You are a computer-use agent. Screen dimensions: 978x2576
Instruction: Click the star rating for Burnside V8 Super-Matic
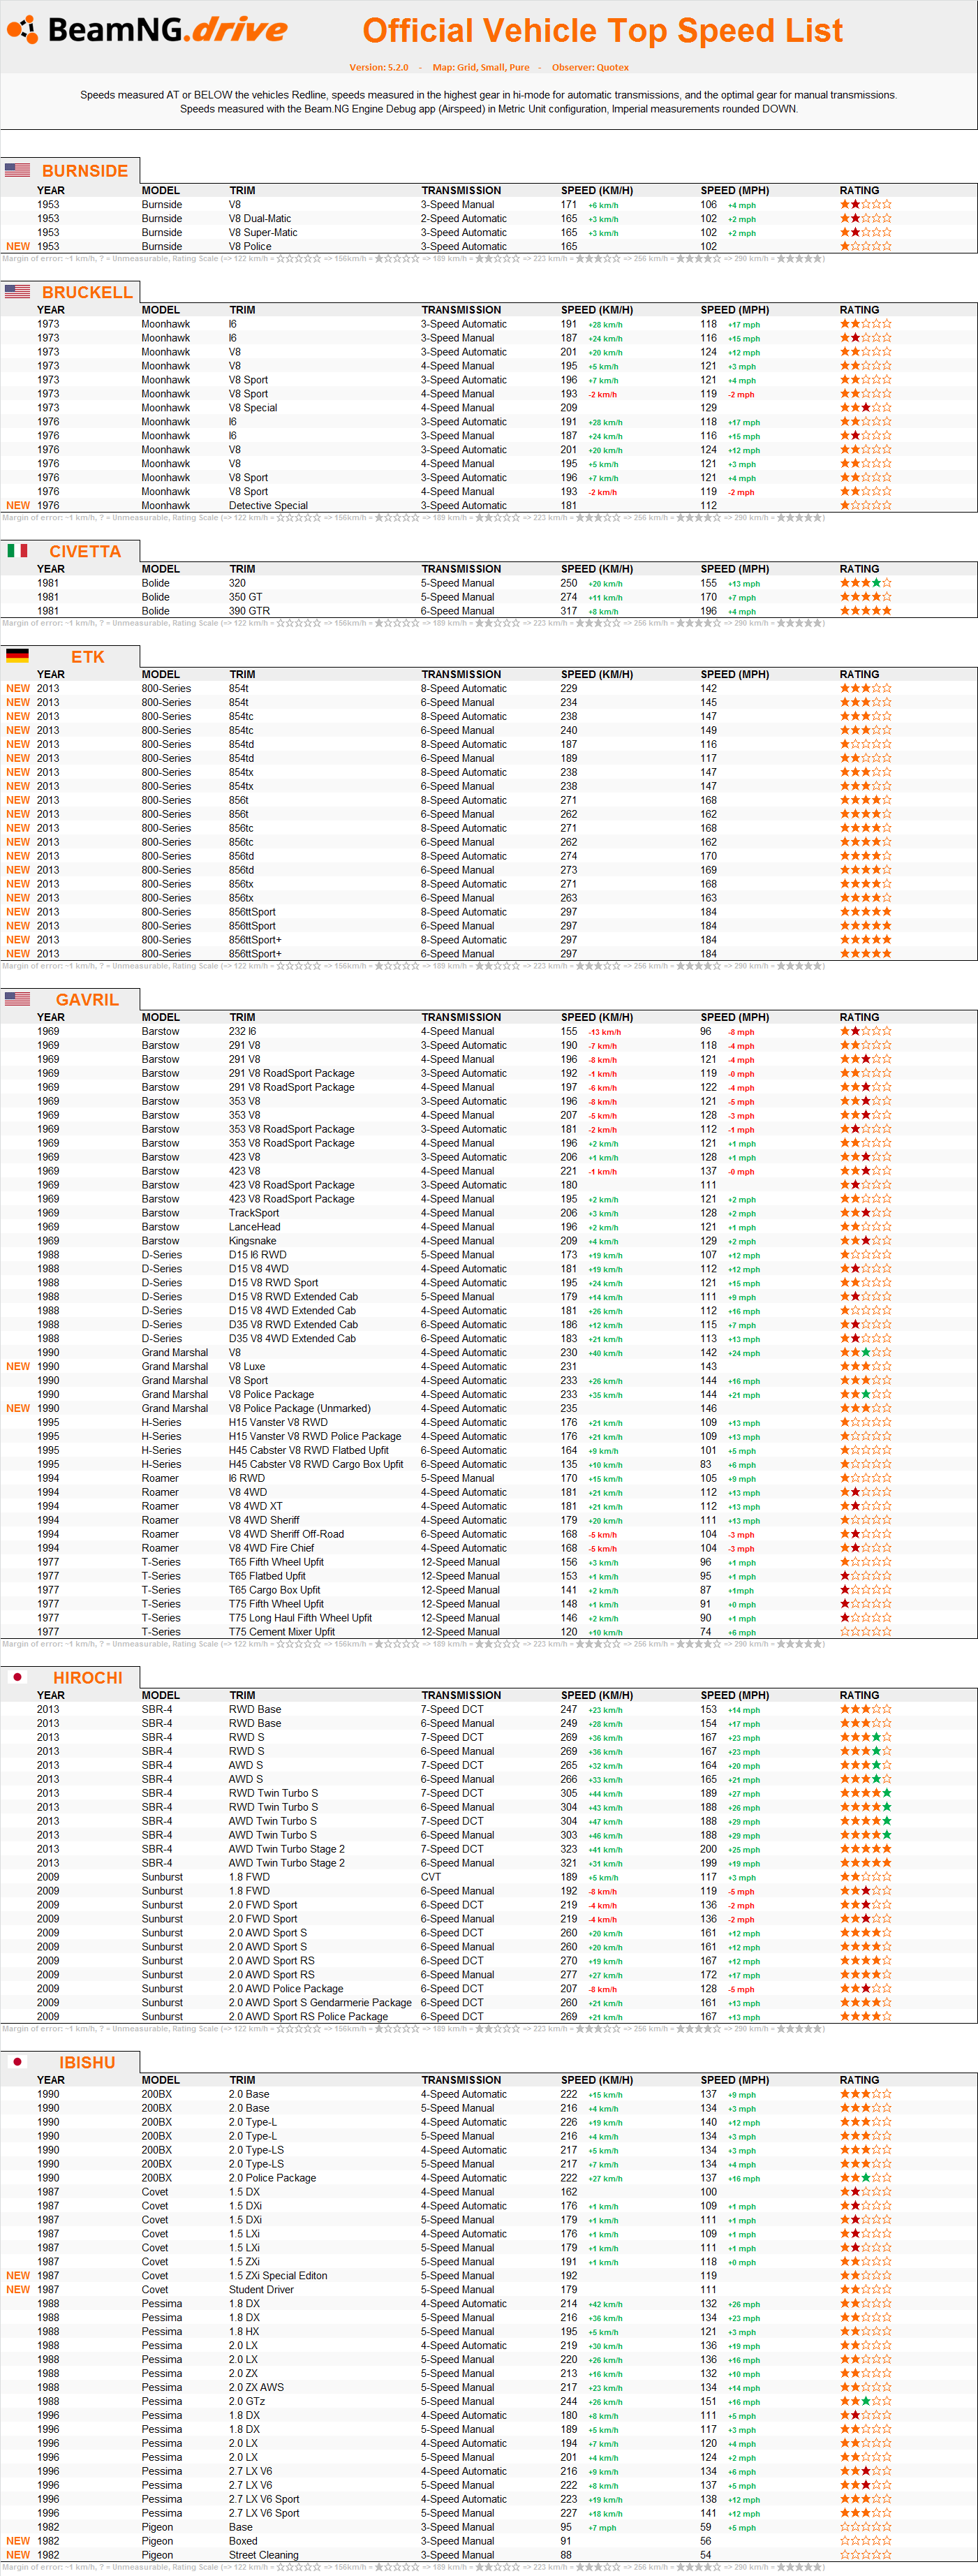(865, 232)
